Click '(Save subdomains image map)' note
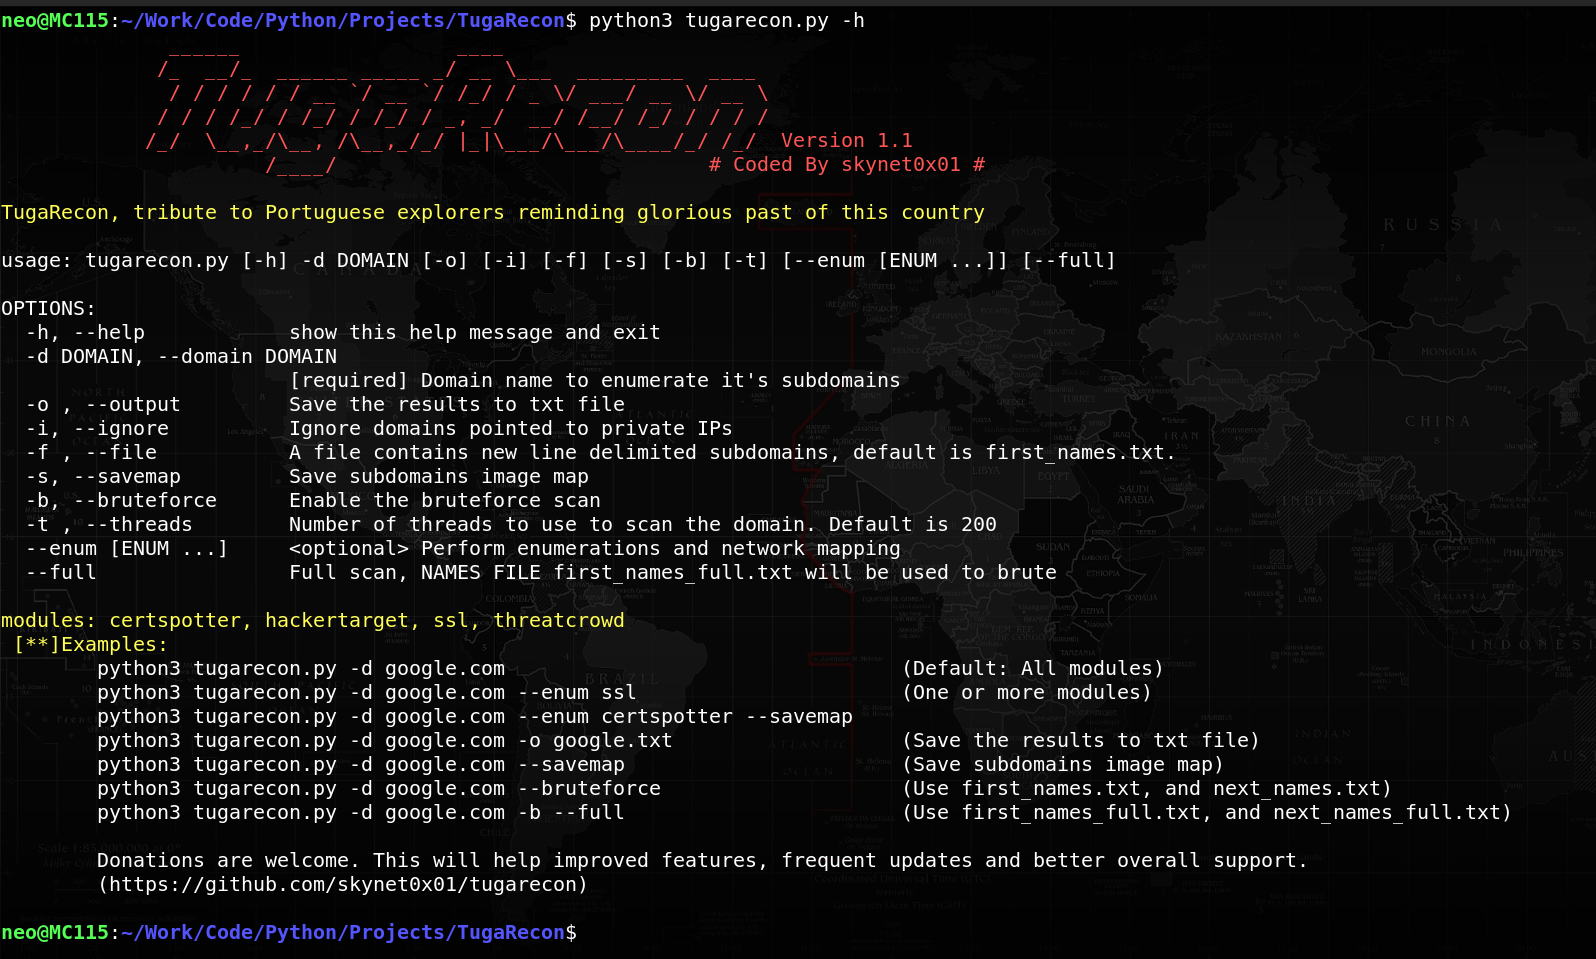The image size is (1596, 959). click(1063, 764)
